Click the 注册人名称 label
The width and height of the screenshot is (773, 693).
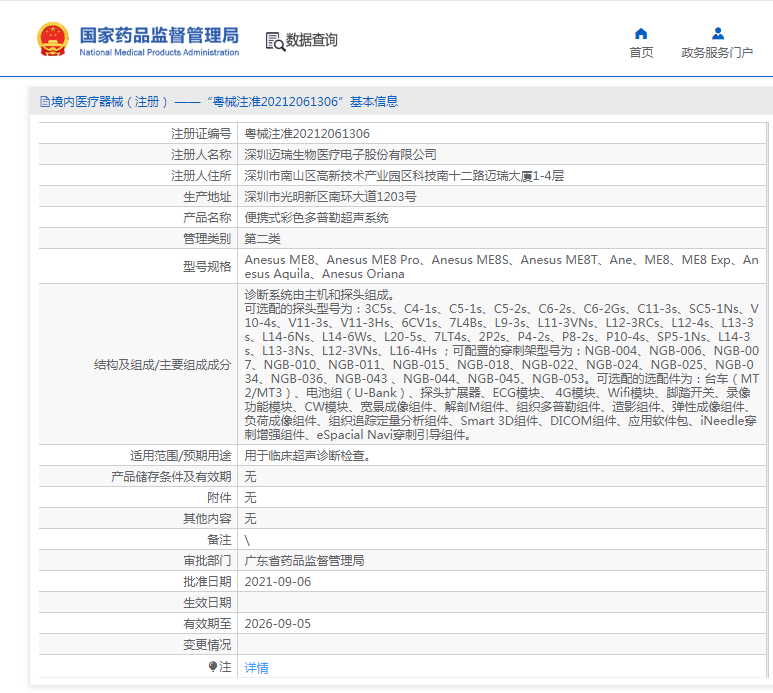(201, 155)
